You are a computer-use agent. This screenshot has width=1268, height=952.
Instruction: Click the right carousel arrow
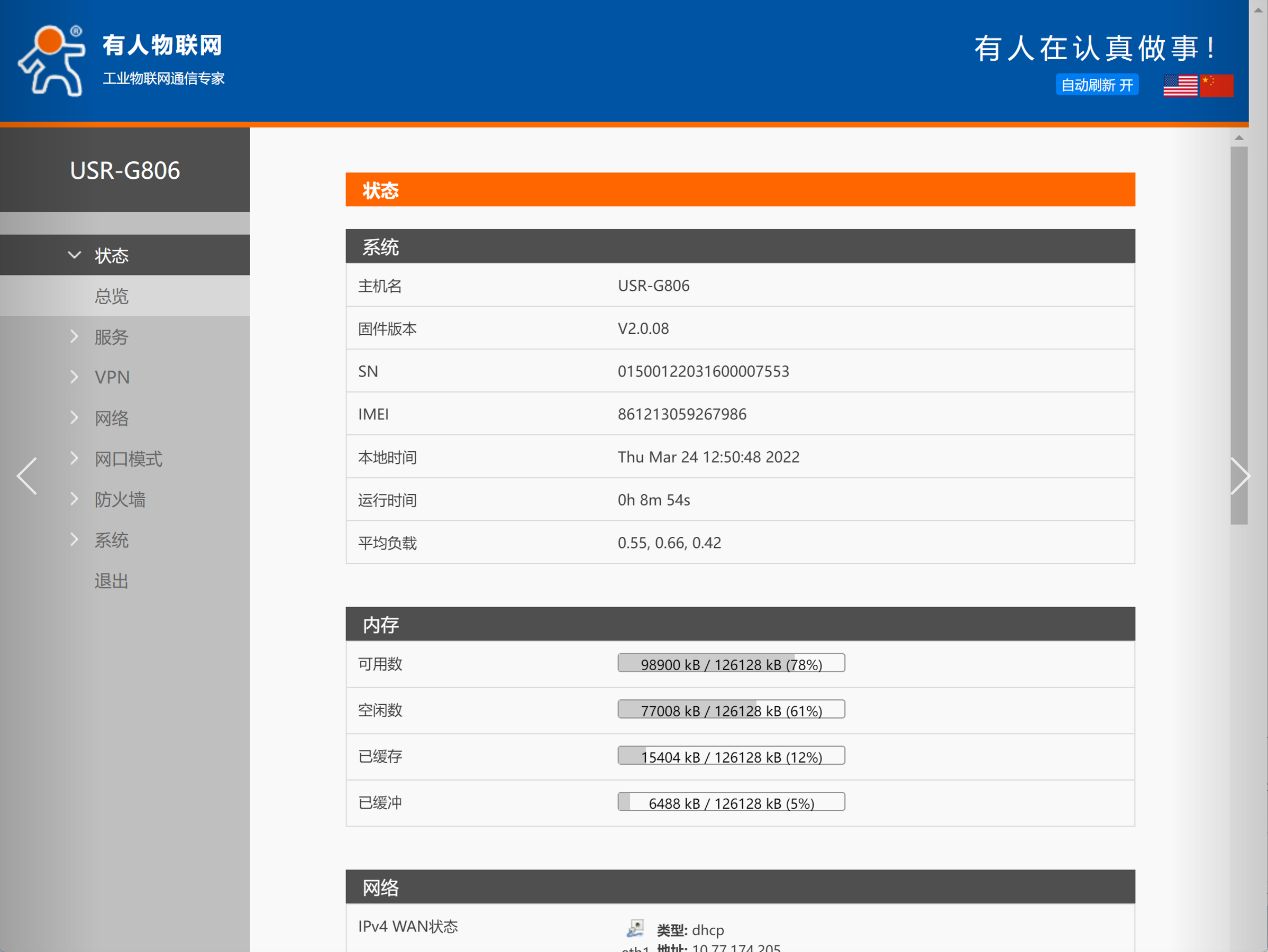pyautogui.click(x=1239, y=476)
